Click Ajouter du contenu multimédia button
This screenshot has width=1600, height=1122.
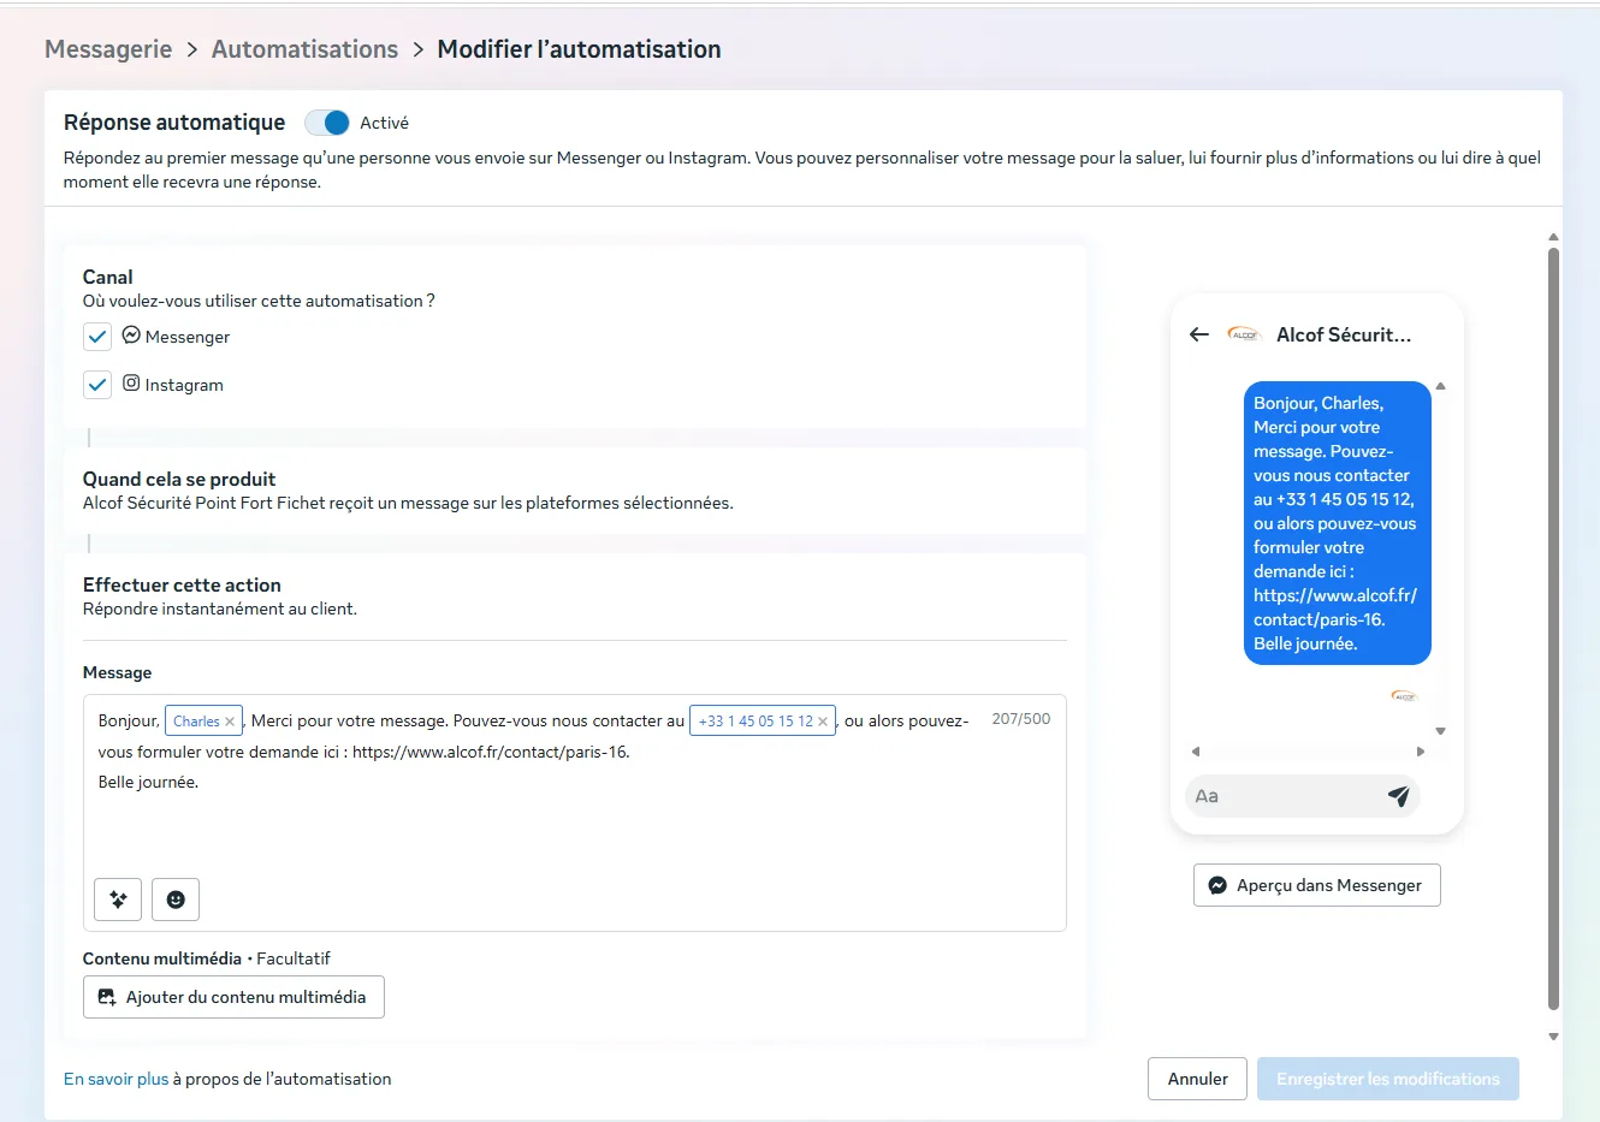(233, 997)
